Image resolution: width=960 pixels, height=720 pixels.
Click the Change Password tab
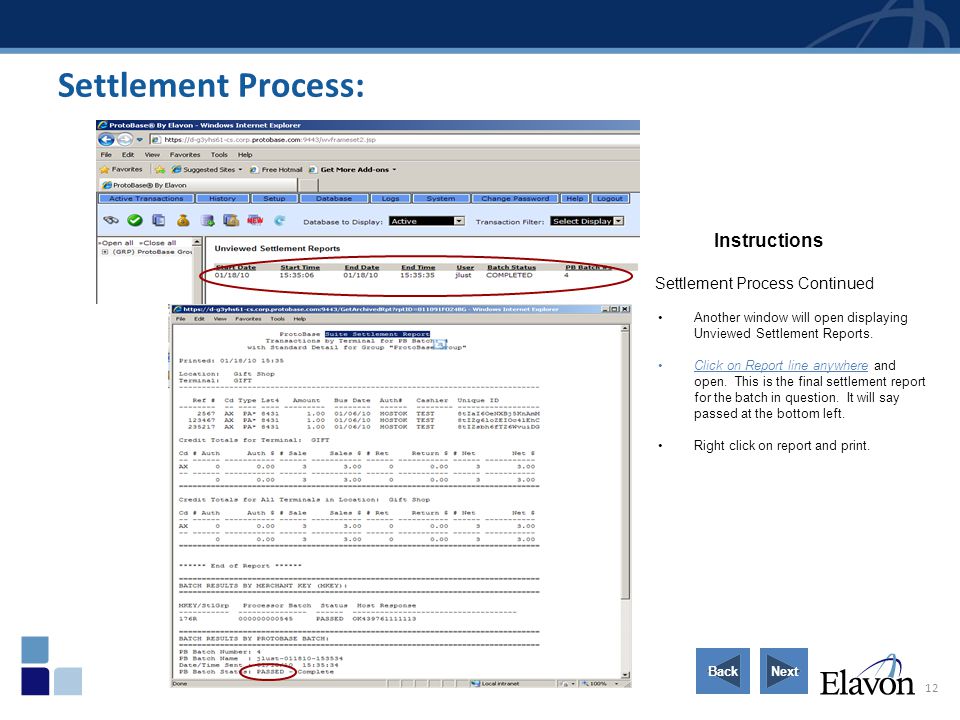(515, 198)
